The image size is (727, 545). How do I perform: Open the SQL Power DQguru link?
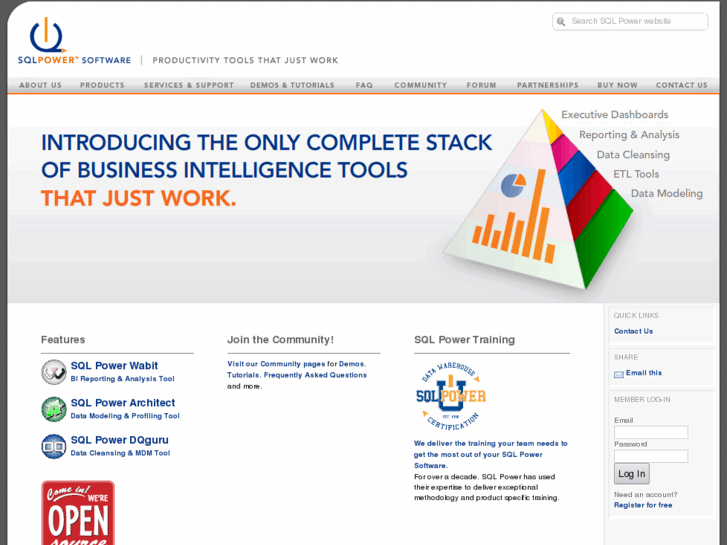point(120,440)
